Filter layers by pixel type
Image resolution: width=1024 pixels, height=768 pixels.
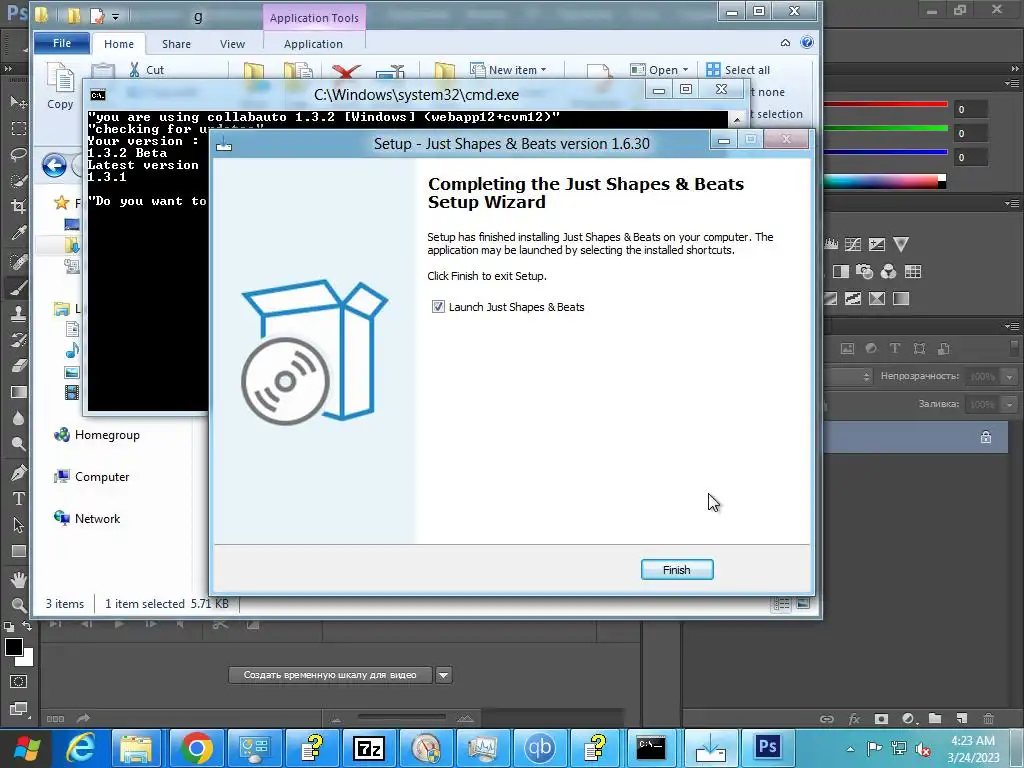click(x=847, y=348)
